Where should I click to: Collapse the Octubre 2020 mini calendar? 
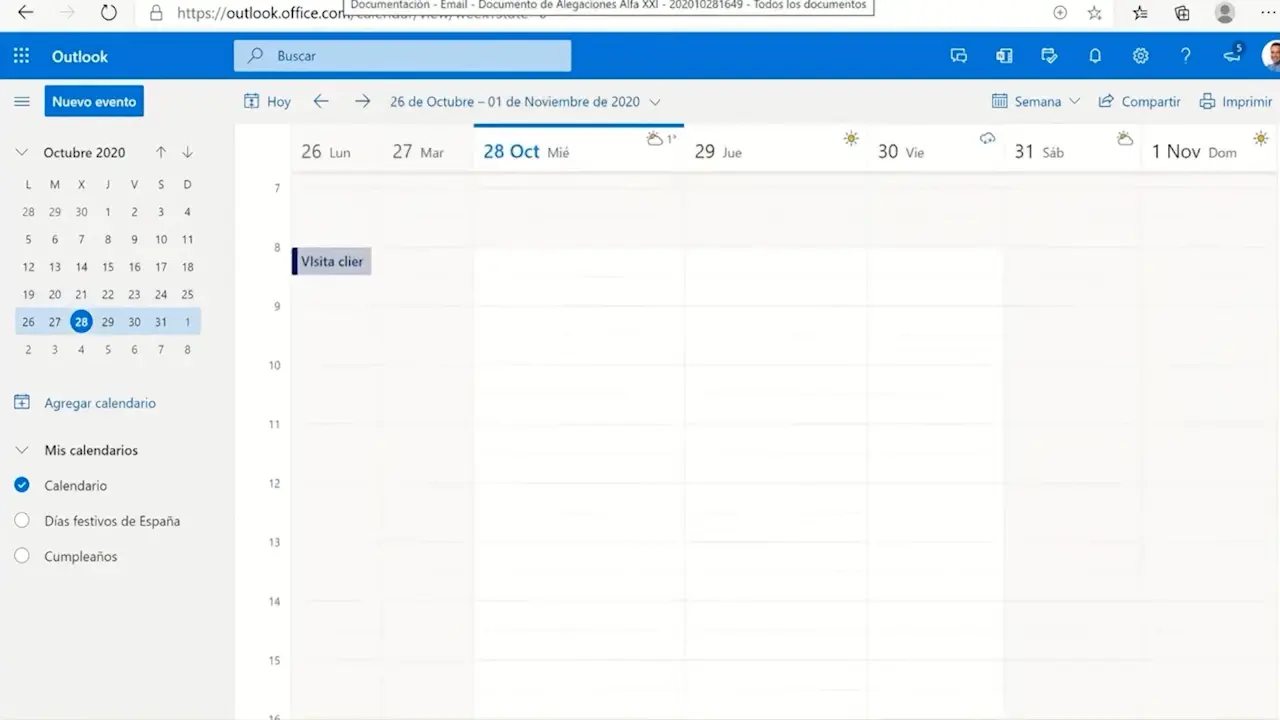22,152
